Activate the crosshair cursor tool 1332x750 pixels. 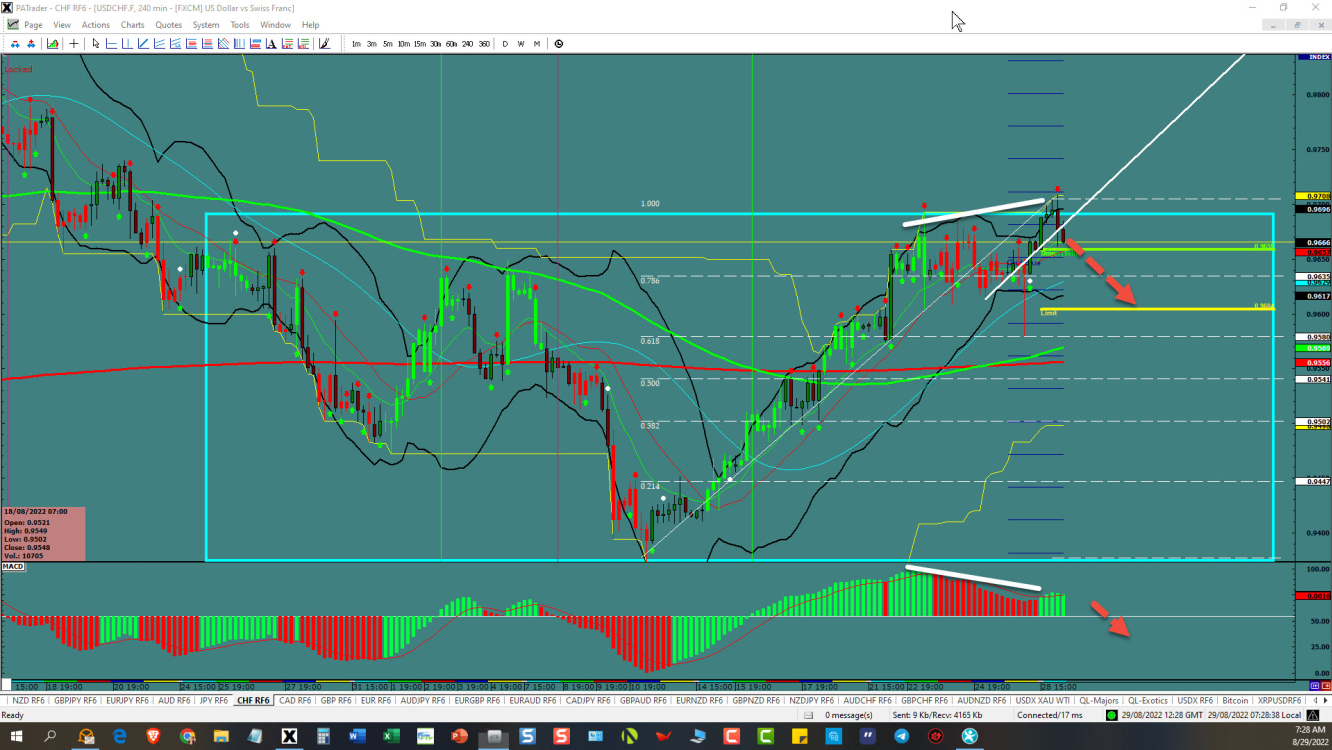click(x=74, y=43)
